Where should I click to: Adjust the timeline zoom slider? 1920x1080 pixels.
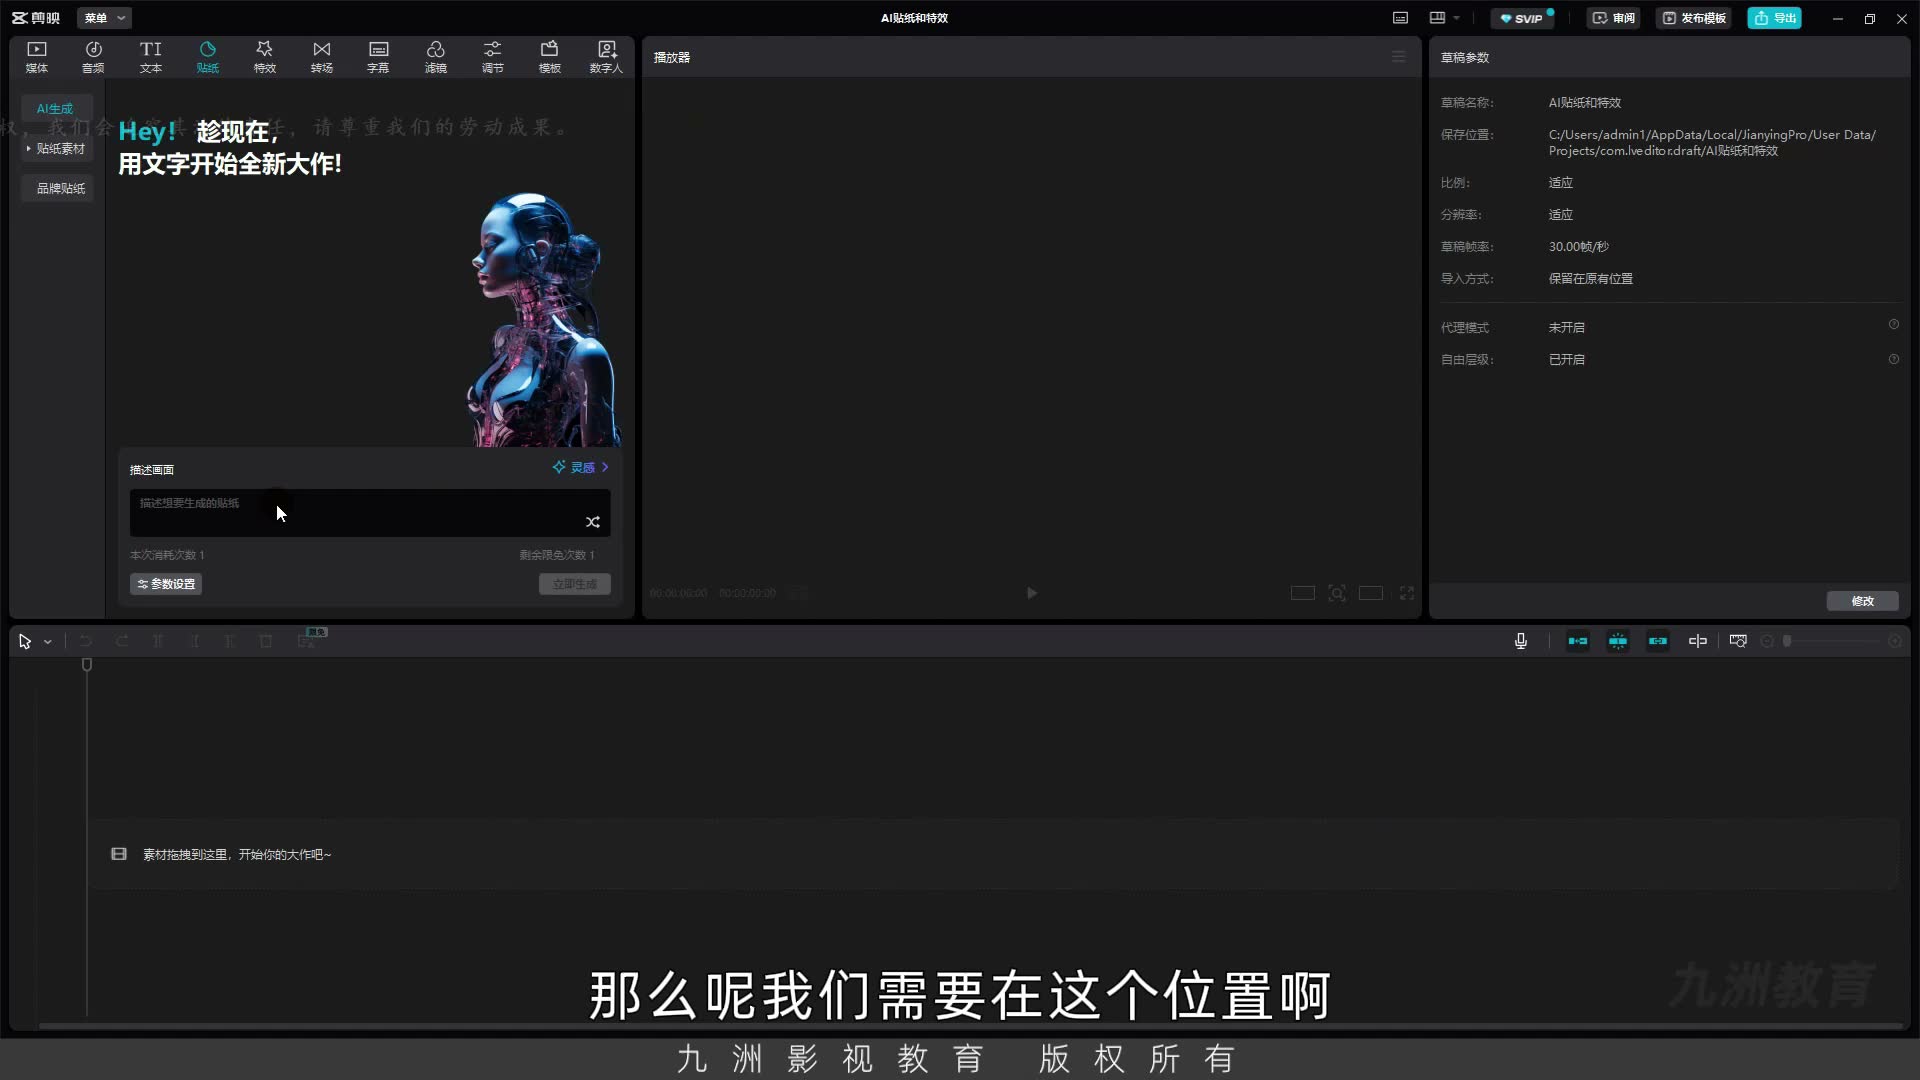[x=1787, y=641]
